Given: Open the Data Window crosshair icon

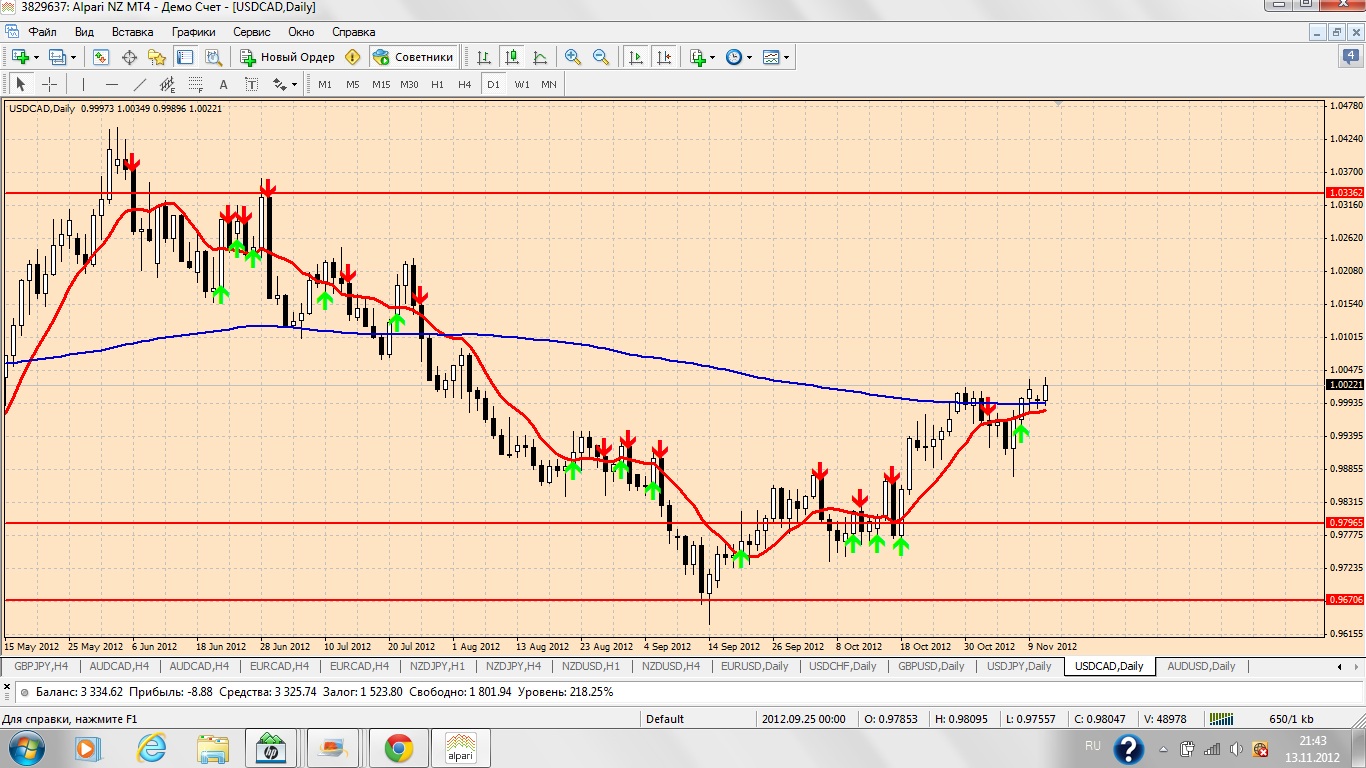Looking at the screenshot, I should (x=129, y=57).
